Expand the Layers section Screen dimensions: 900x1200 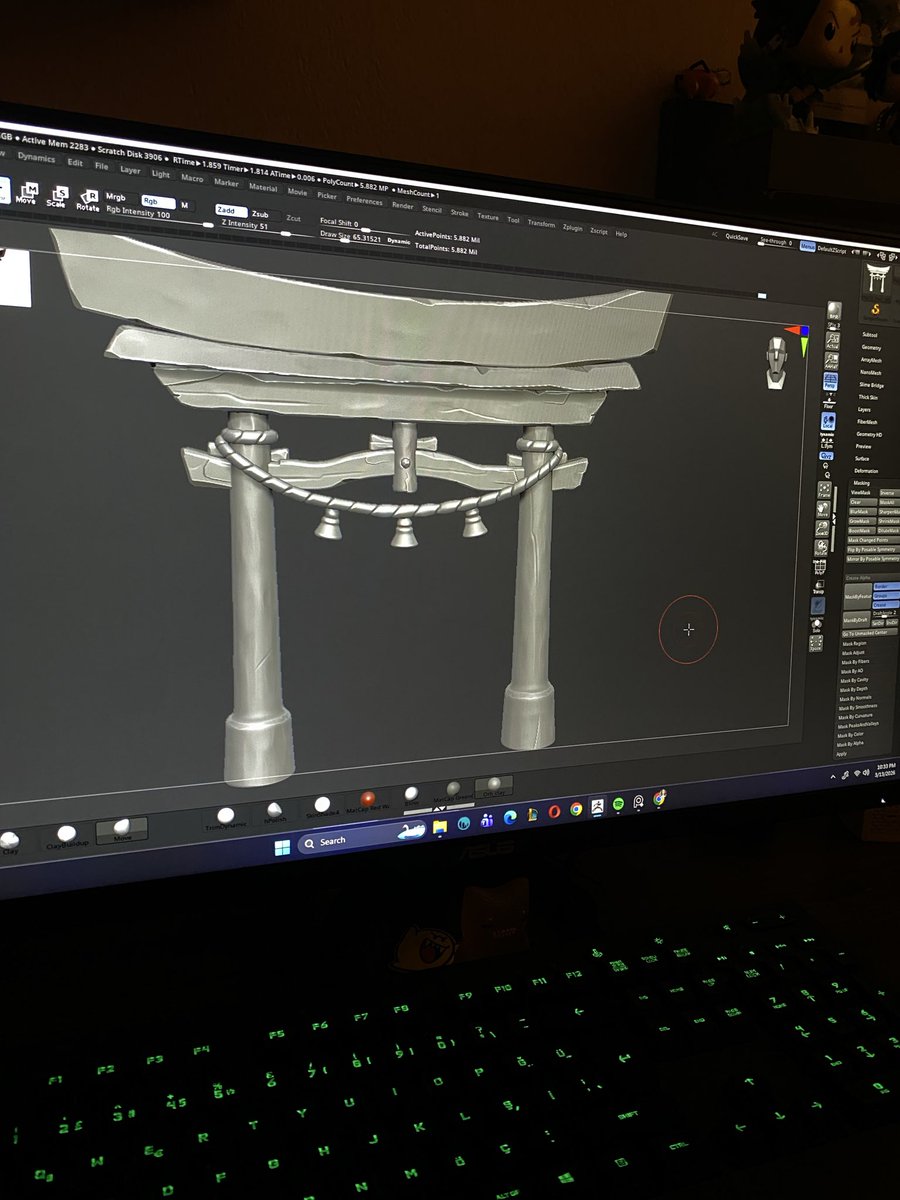(864, 410)
